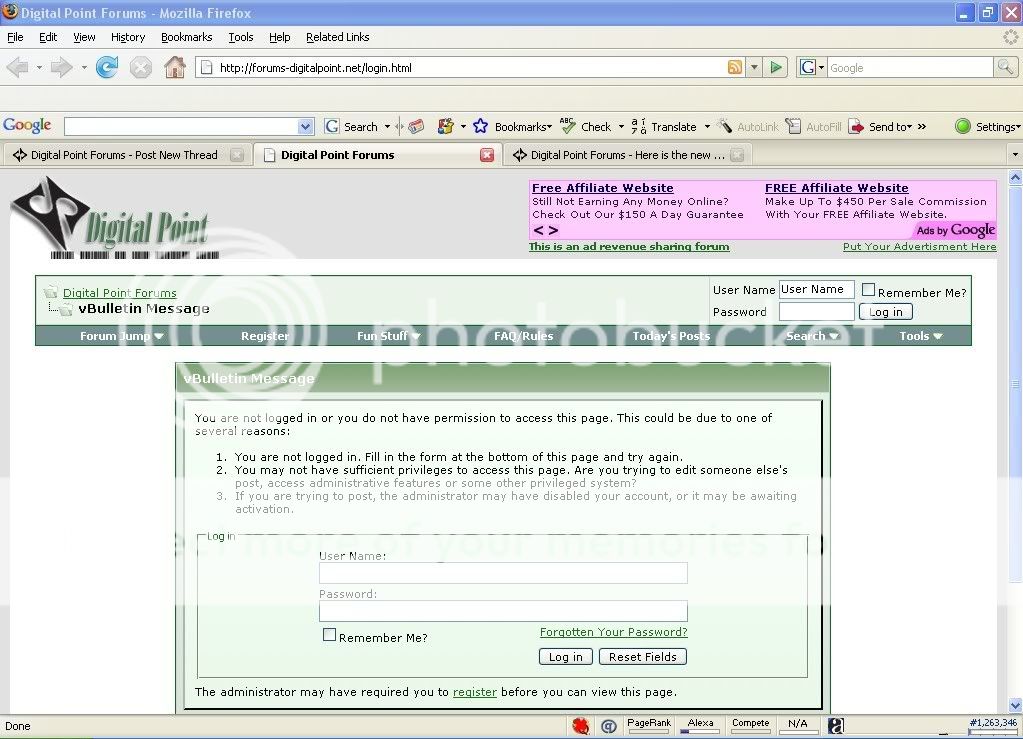Close the Digital Point Forums tab

point(487,155)
